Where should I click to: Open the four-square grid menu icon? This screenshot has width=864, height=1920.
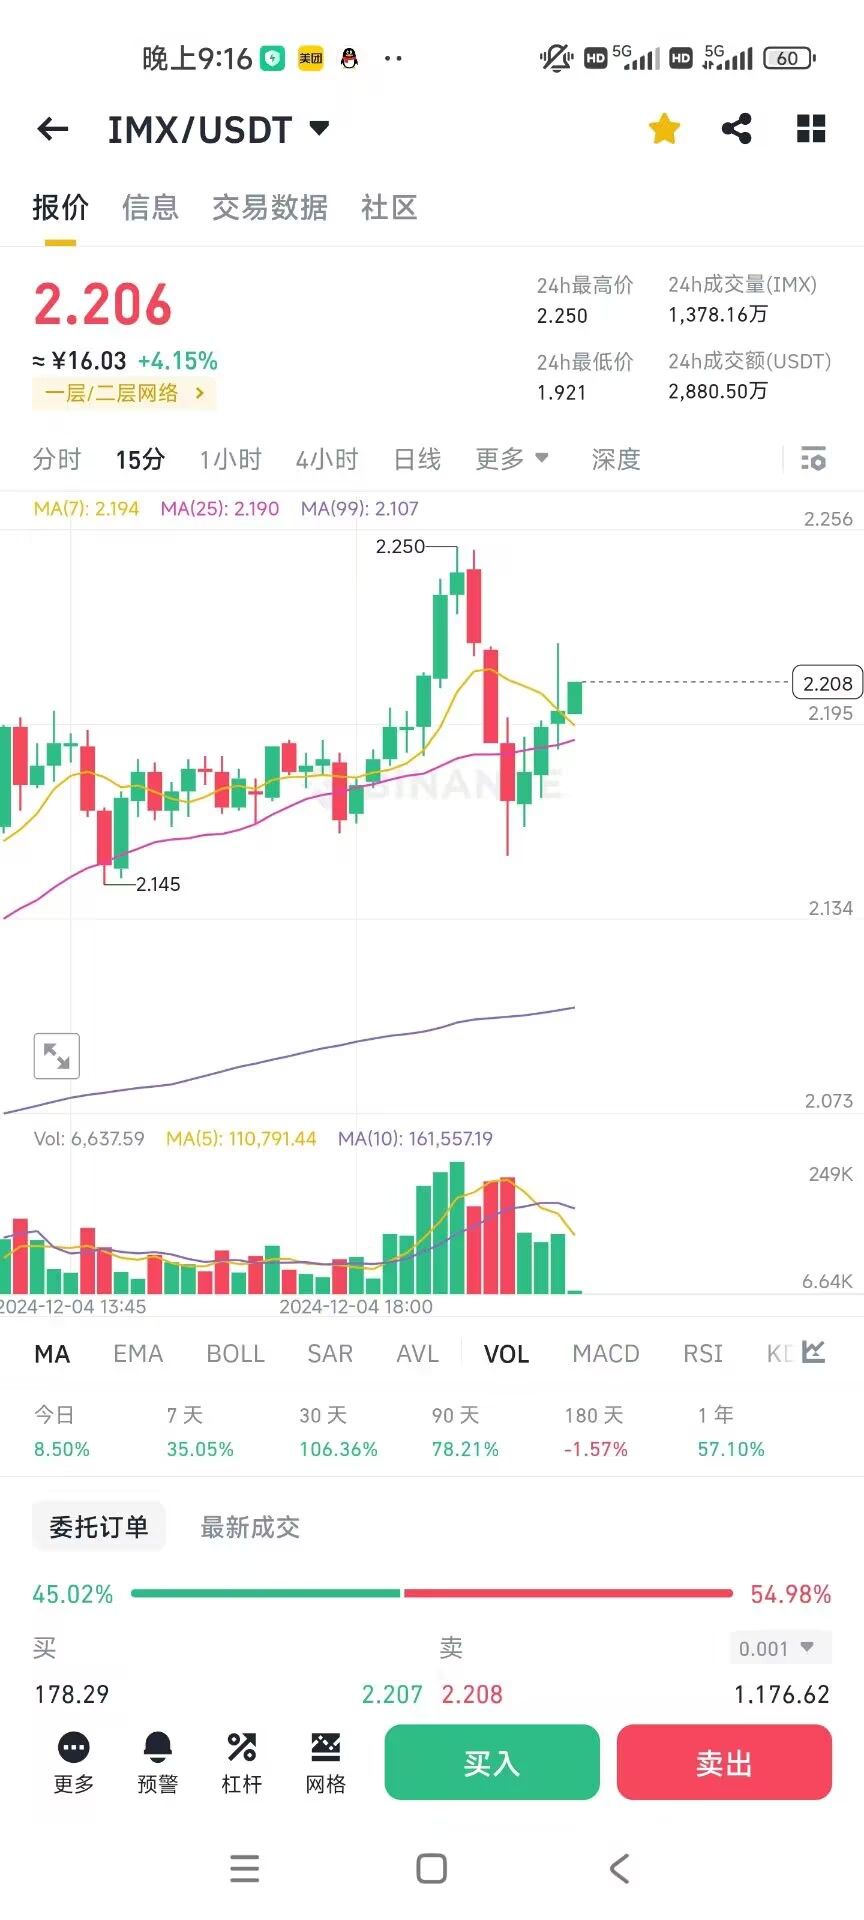click(x=811, y=128)
